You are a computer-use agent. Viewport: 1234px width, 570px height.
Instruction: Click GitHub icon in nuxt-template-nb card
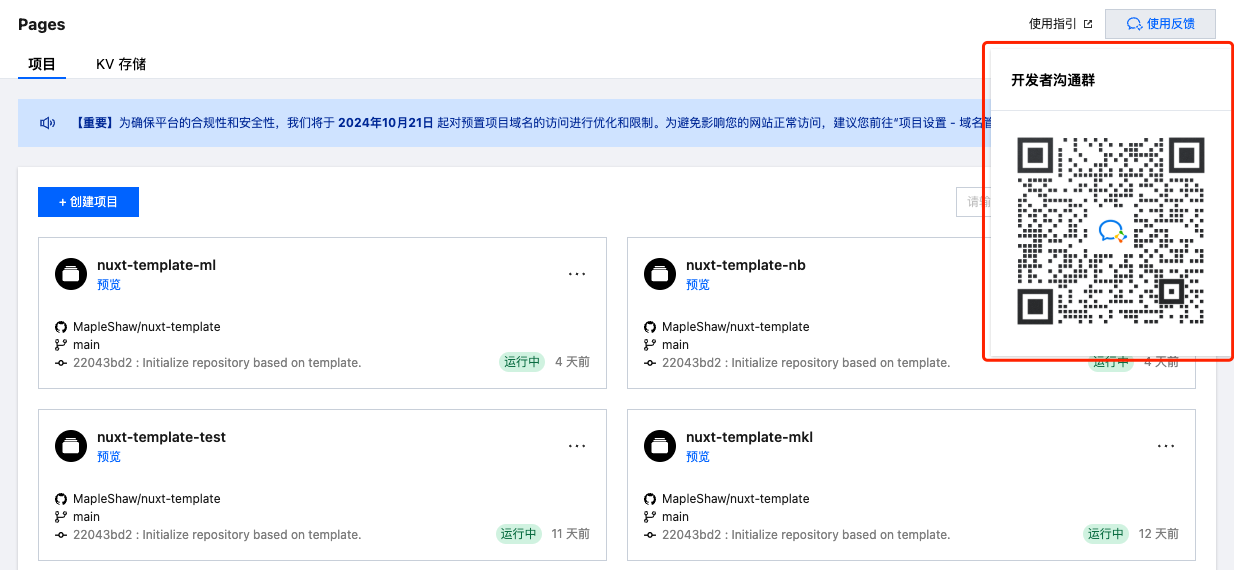click(650, 327)
